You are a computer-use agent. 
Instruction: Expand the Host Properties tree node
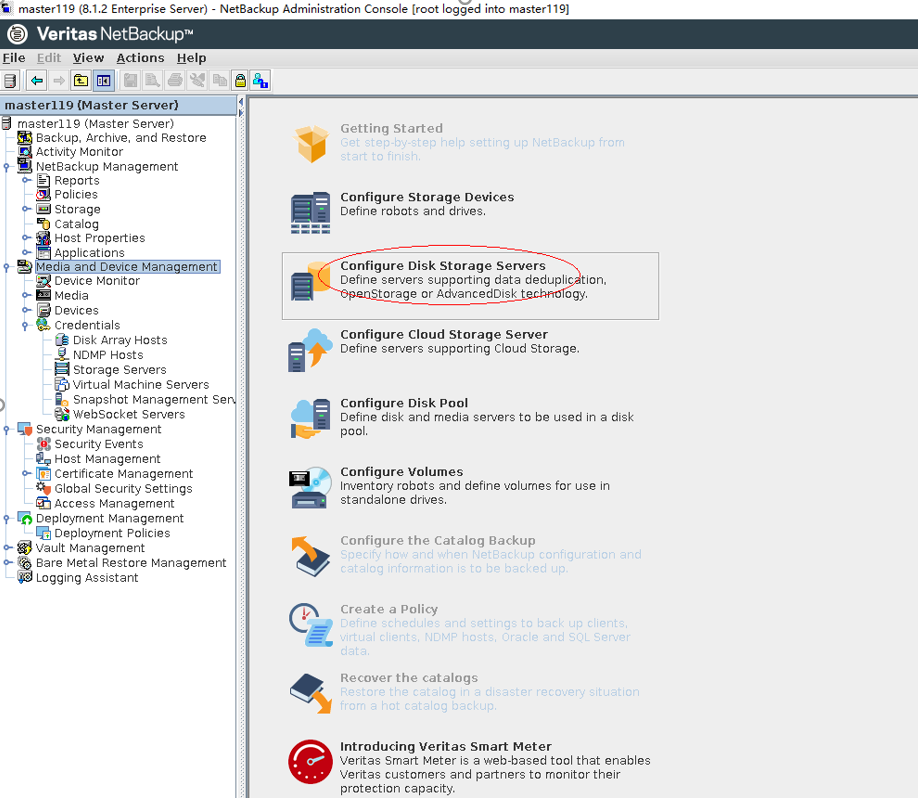point(26,238)
